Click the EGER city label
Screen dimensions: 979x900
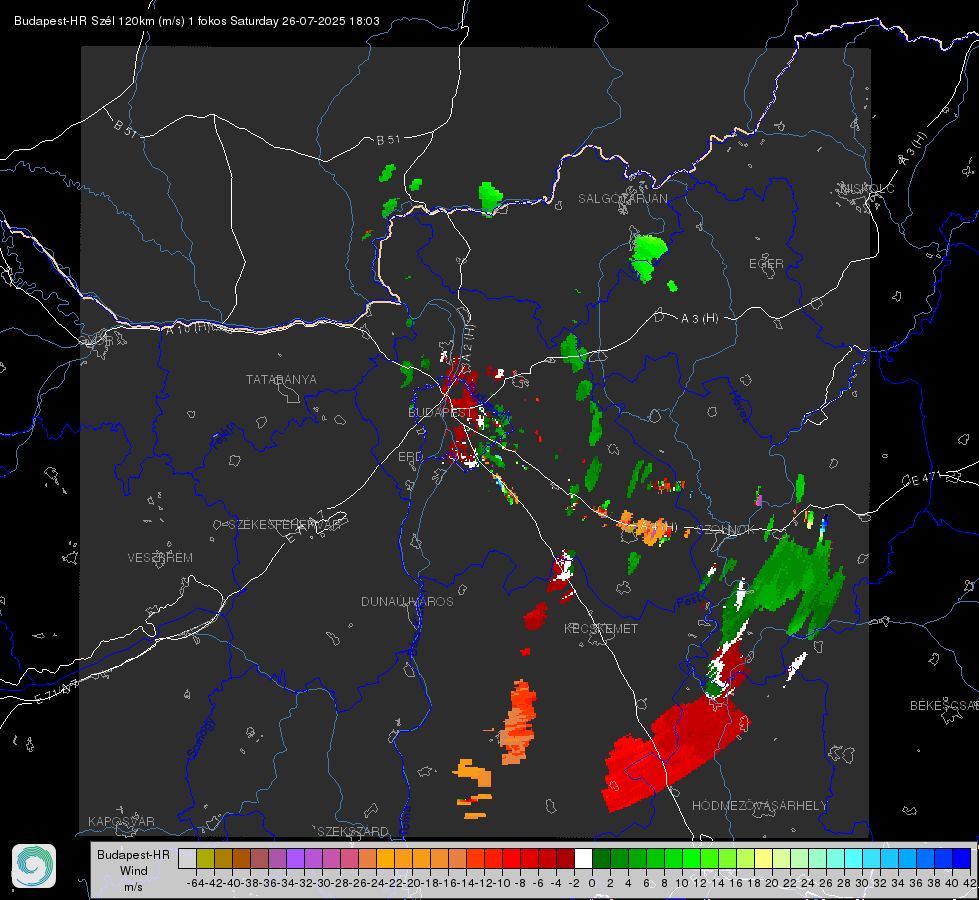tap(766, 264)
